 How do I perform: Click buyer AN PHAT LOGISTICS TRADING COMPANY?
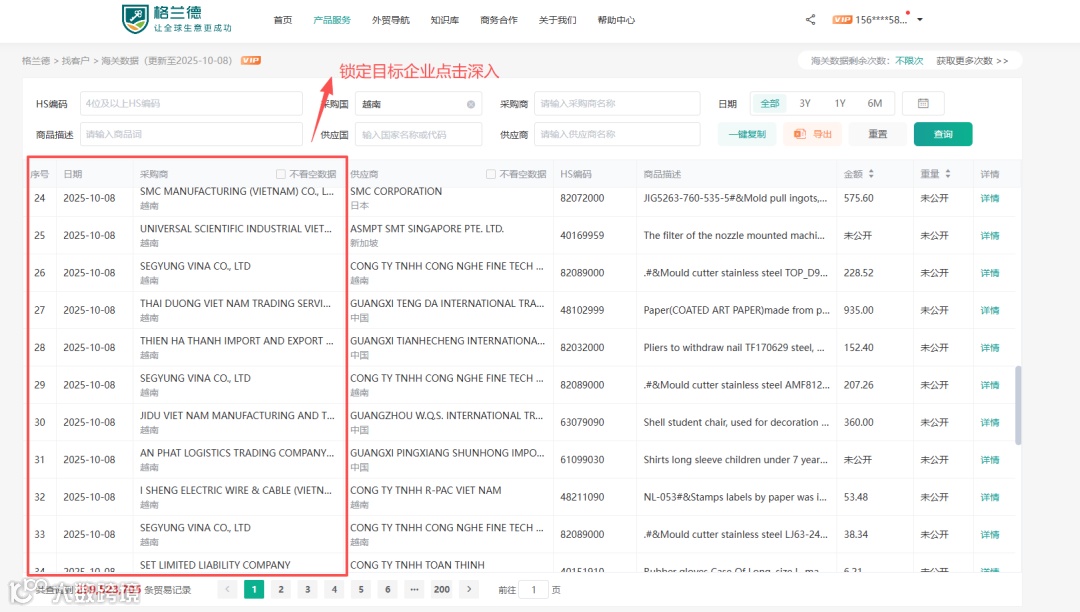pyautogui.click(x=237, y=453)
